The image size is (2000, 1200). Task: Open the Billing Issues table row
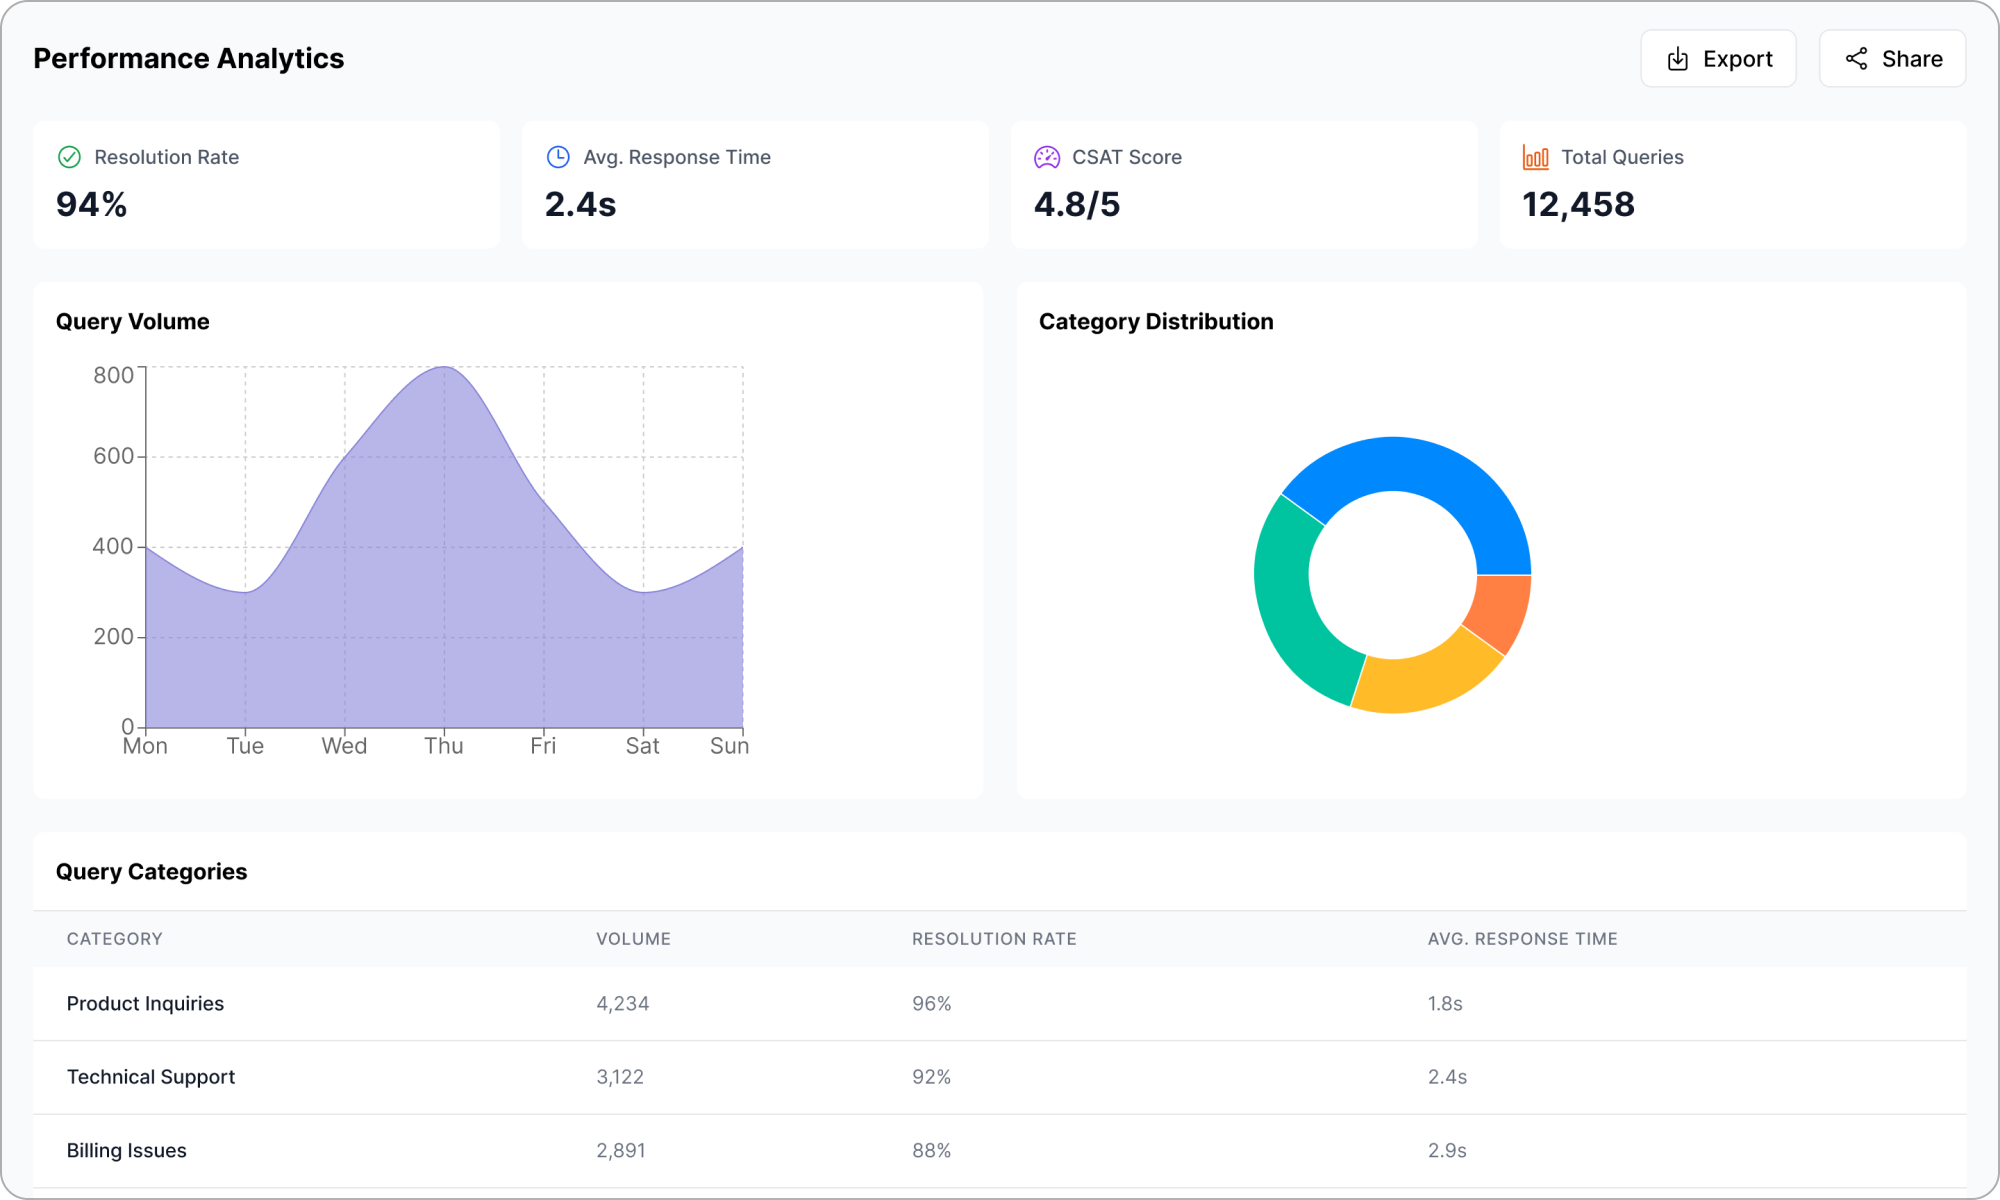pyautogui.click(x=126, y=1150)
